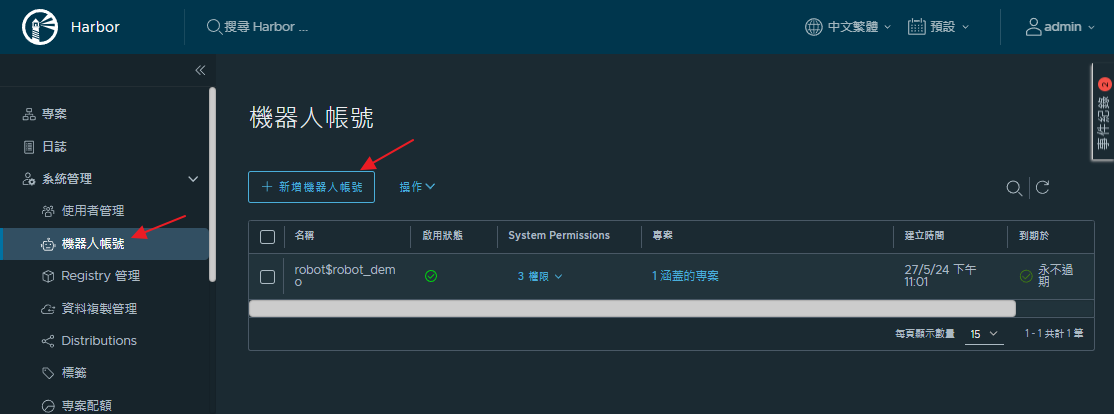Click the table search magnifier icon

pos(1014,187)
